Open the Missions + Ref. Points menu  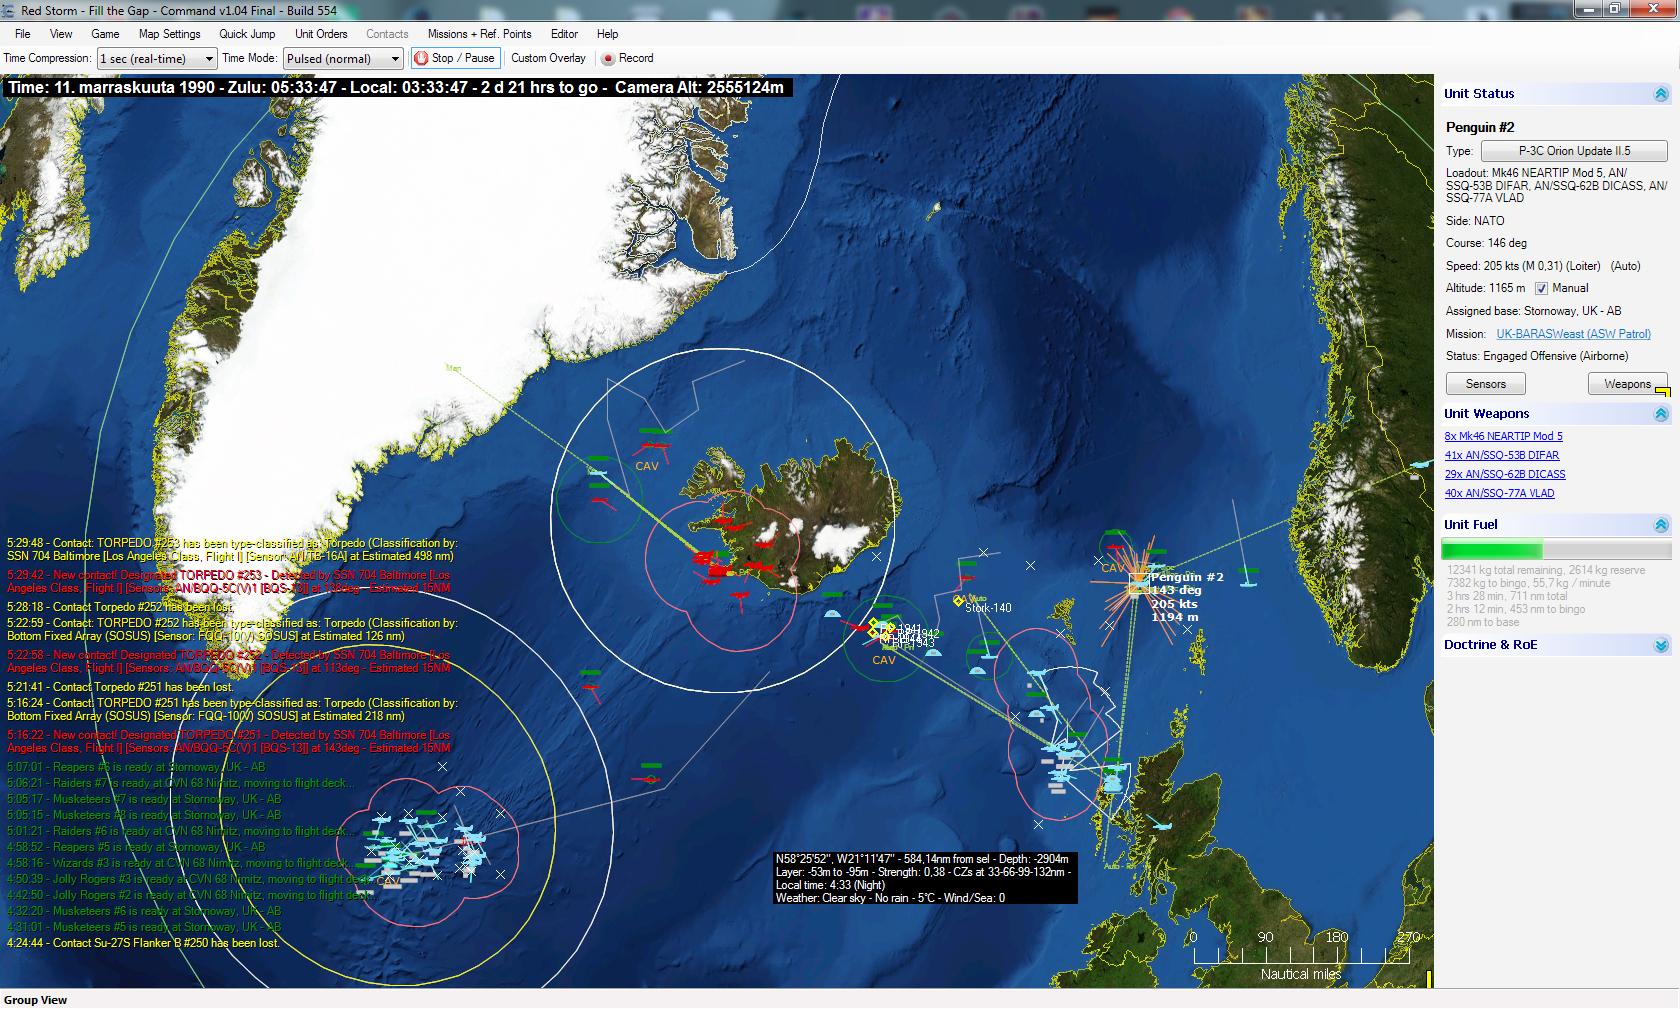[x=479, y=34]
